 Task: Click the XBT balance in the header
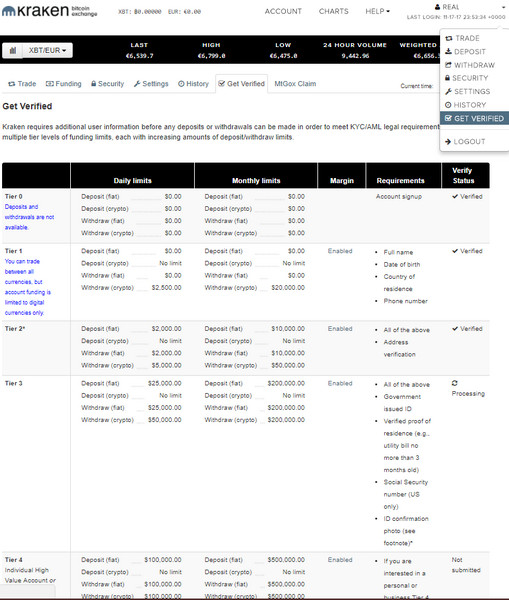(x=140, y=12)
